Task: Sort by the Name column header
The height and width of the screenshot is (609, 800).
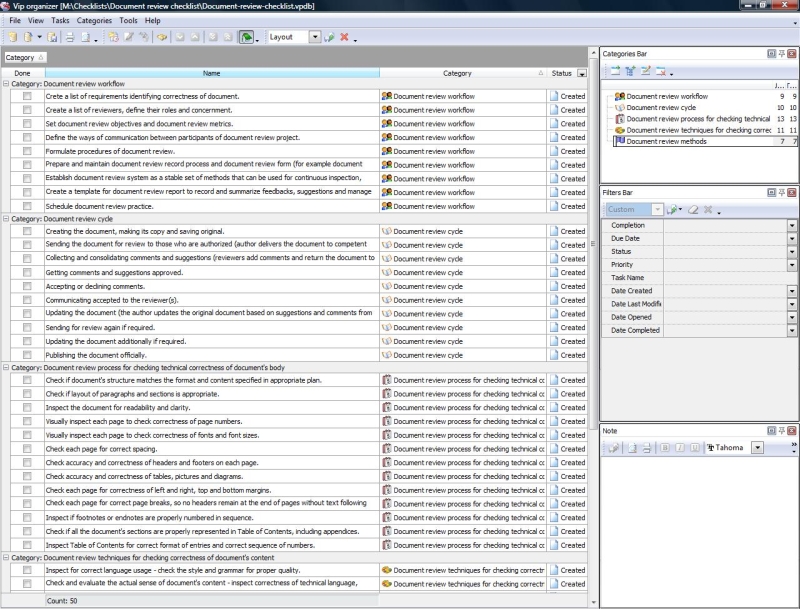Action: 212,73
